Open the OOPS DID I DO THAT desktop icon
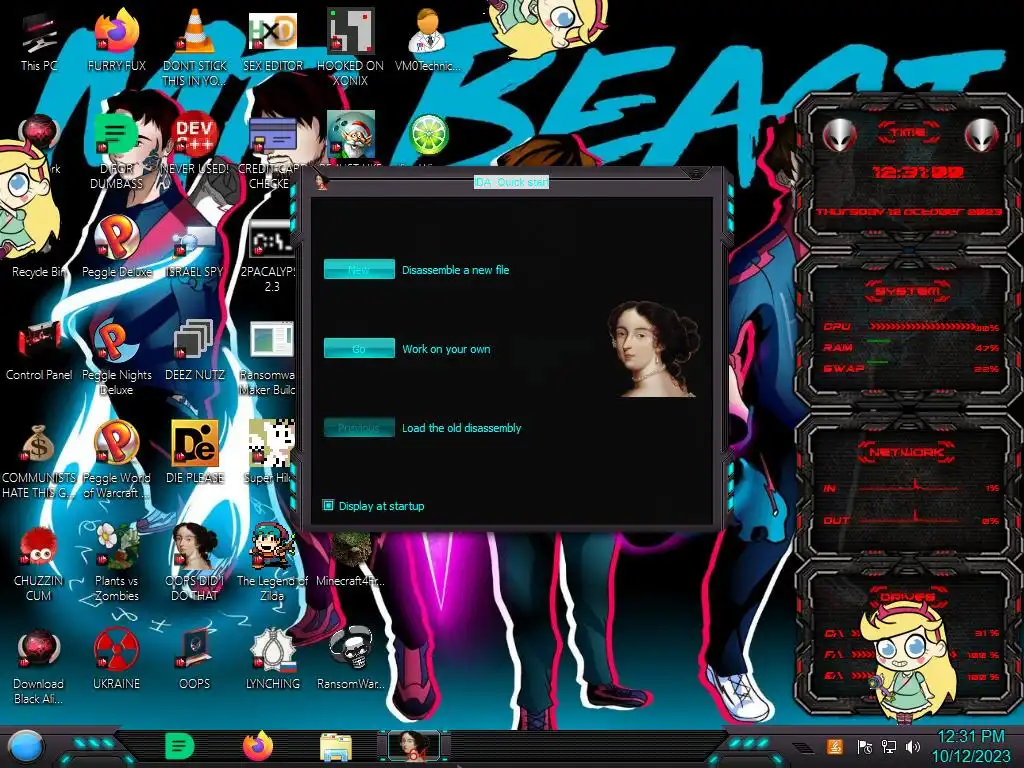The image size is (1024, 768). (x=195, y=546)
